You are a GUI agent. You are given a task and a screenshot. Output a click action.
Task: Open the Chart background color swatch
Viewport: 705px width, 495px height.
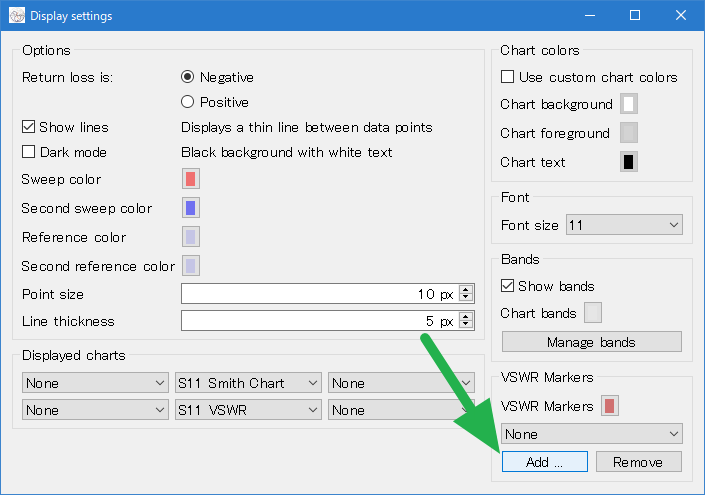(x=629, y=104)
